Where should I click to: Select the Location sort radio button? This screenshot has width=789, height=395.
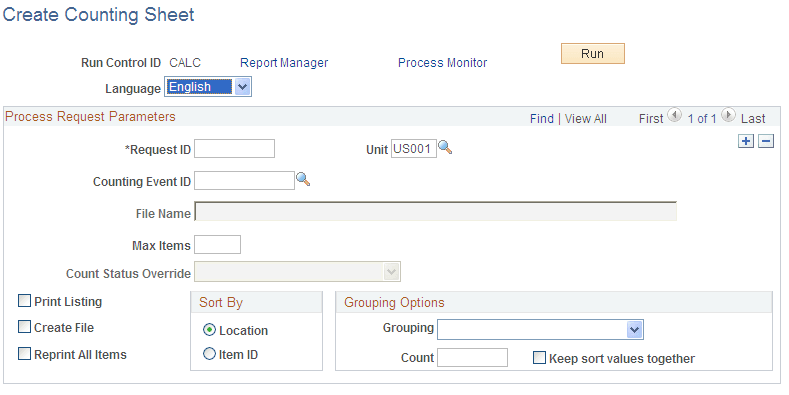(209, 330)
